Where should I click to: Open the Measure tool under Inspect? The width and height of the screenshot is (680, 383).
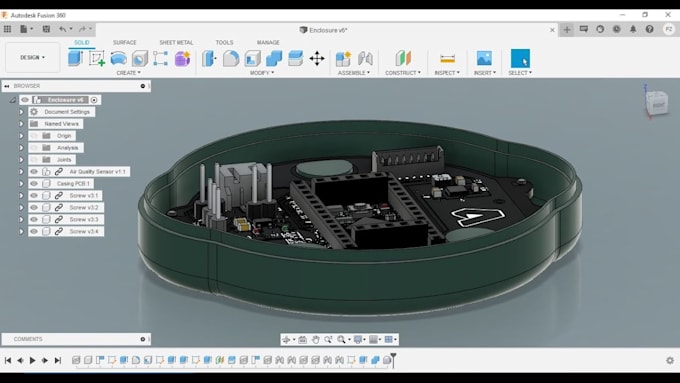coord(447,58)
